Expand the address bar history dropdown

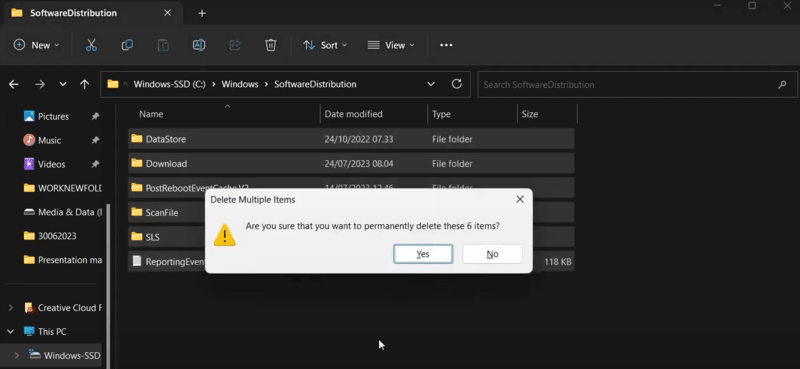pyautogui.click(x=431, y=84)
